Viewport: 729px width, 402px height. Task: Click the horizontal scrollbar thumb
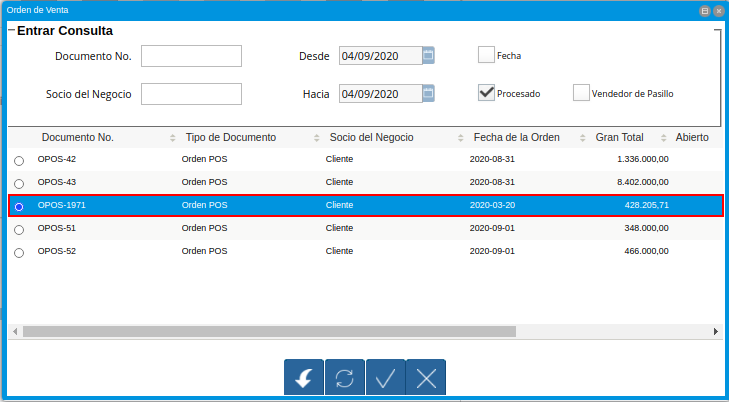point(270,331)
